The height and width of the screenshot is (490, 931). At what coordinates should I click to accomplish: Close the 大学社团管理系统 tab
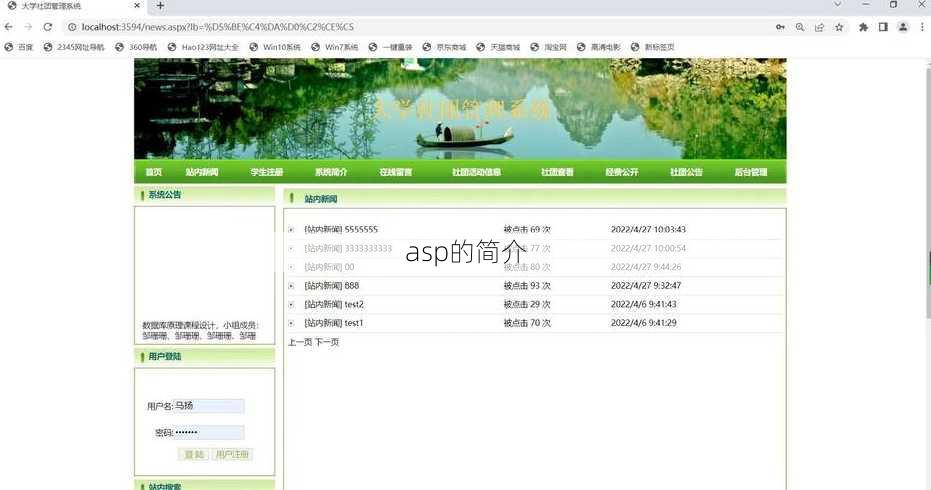[x=137, y=6]
